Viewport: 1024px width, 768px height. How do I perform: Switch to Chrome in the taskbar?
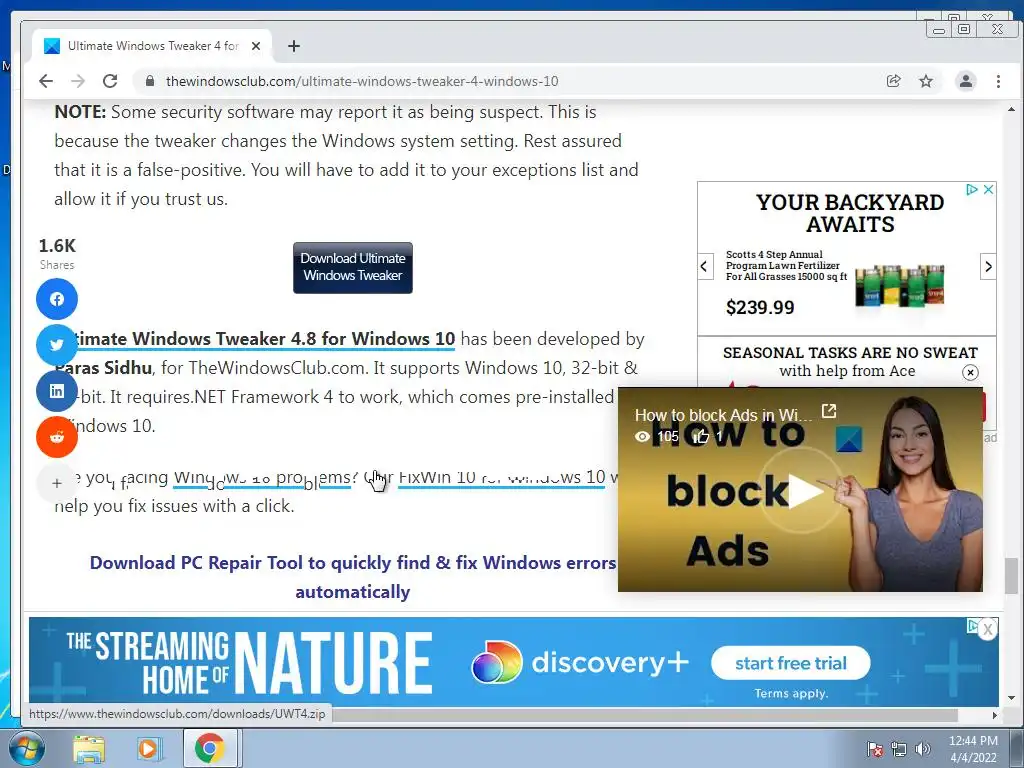click(210, 748)
